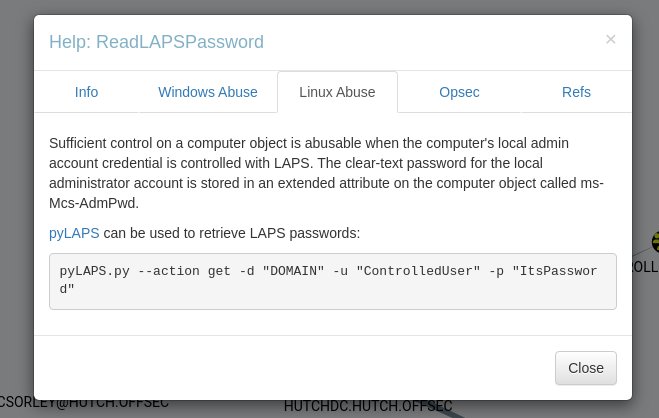View the Opsec tab
Image resolution: width=659 pixels, height=418 pixels.
pos(459,92)
